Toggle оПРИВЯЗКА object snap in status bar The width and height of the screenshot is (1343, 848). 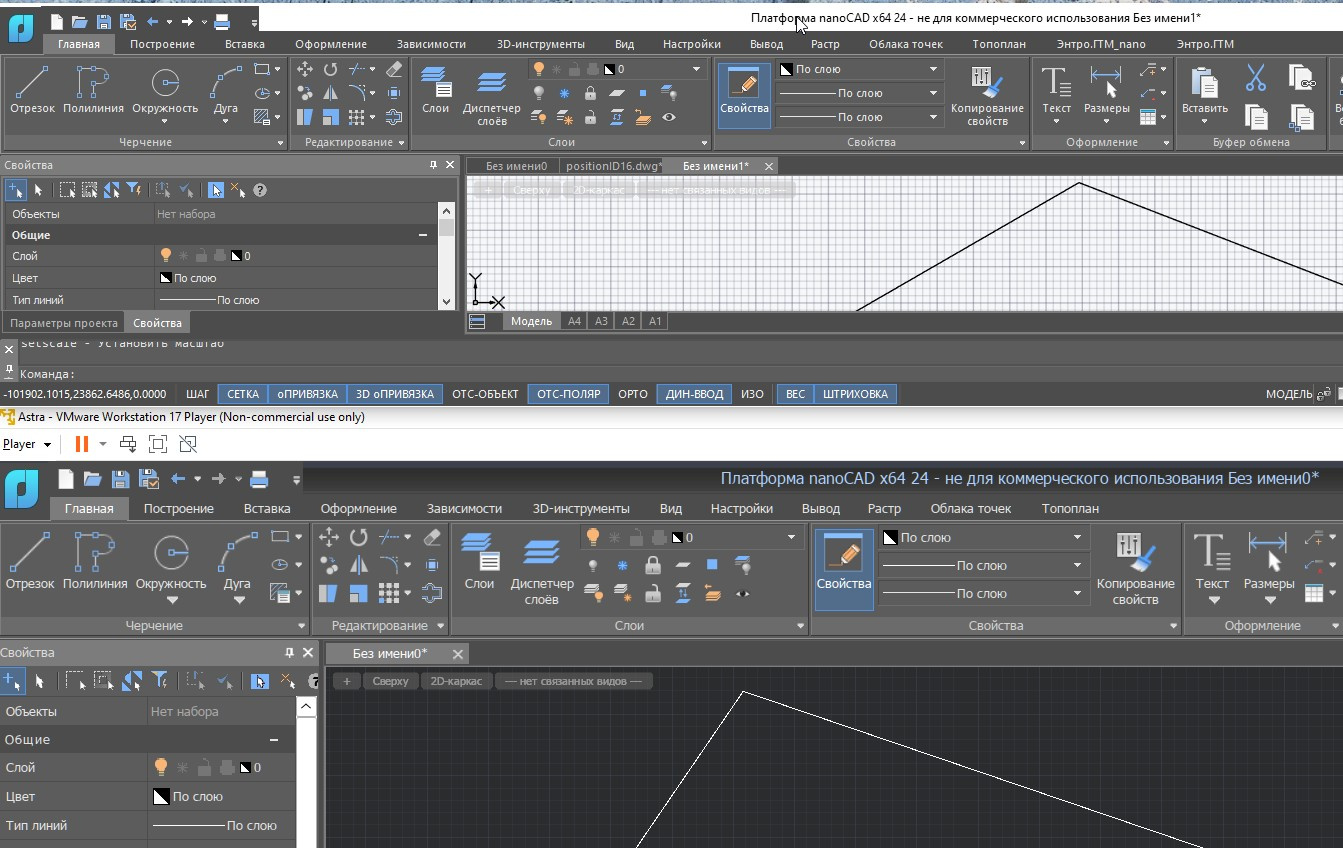click(x=308, y=394)
